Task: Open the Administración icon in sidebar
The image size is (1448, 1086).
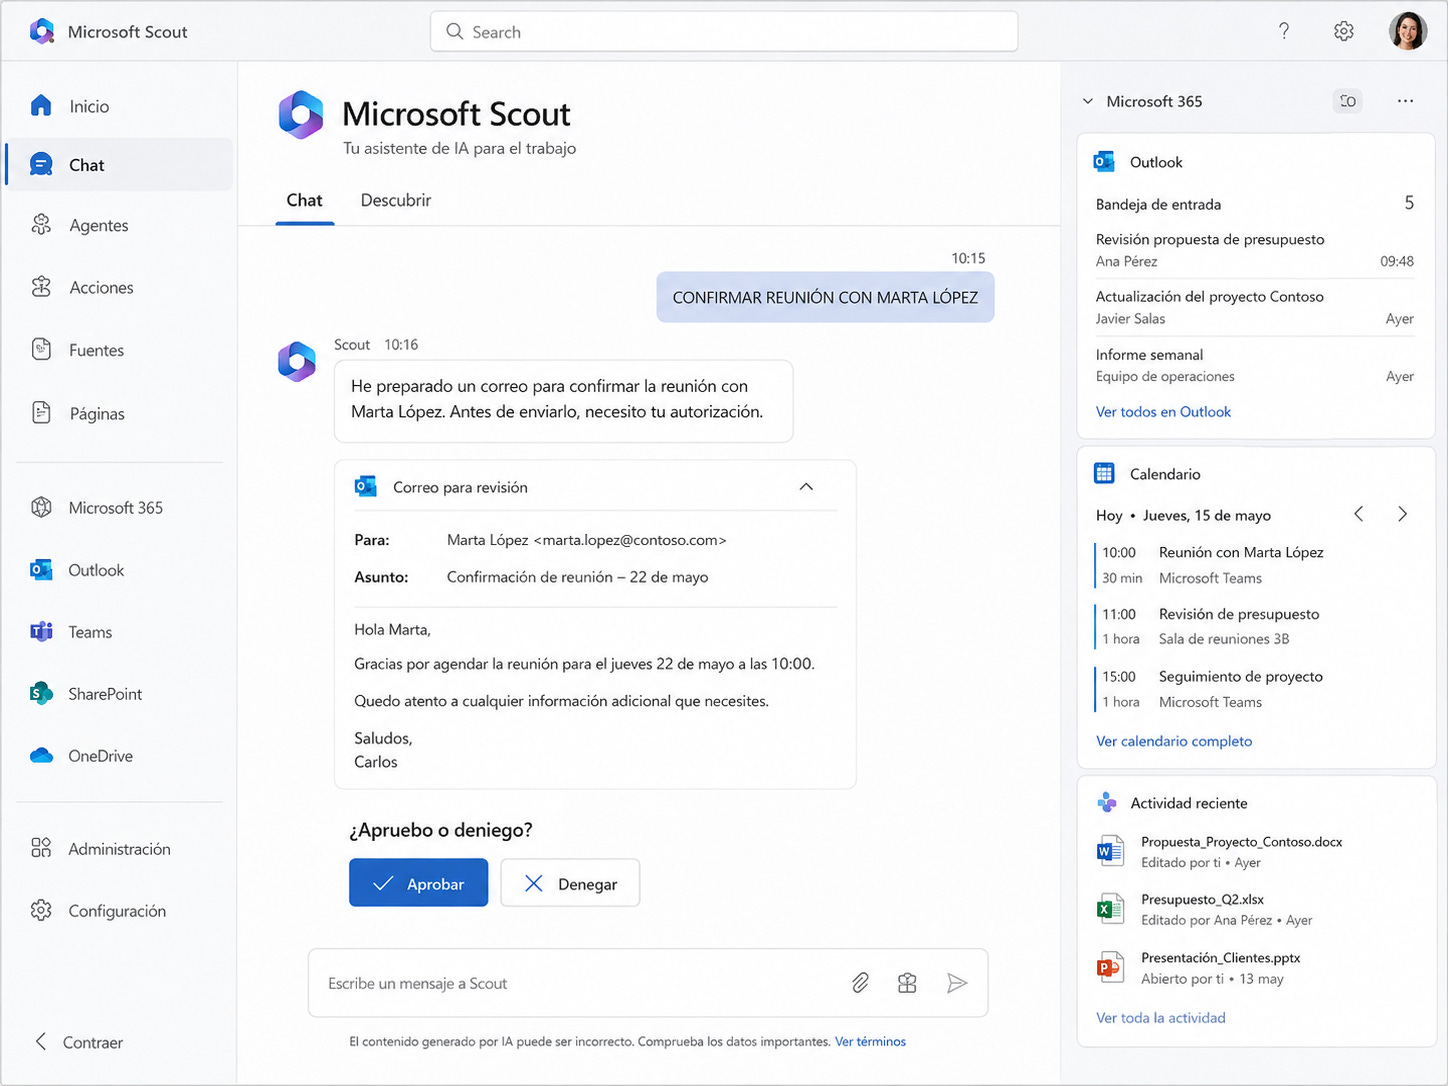Action: [x=41, y=849]
